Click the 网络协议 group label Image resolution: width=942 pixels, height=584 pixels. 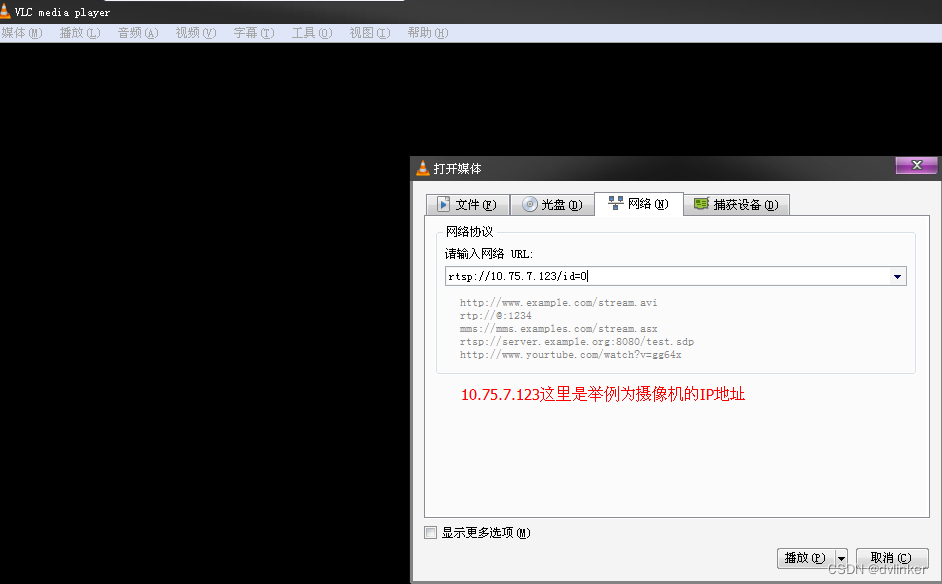(469, 232)
